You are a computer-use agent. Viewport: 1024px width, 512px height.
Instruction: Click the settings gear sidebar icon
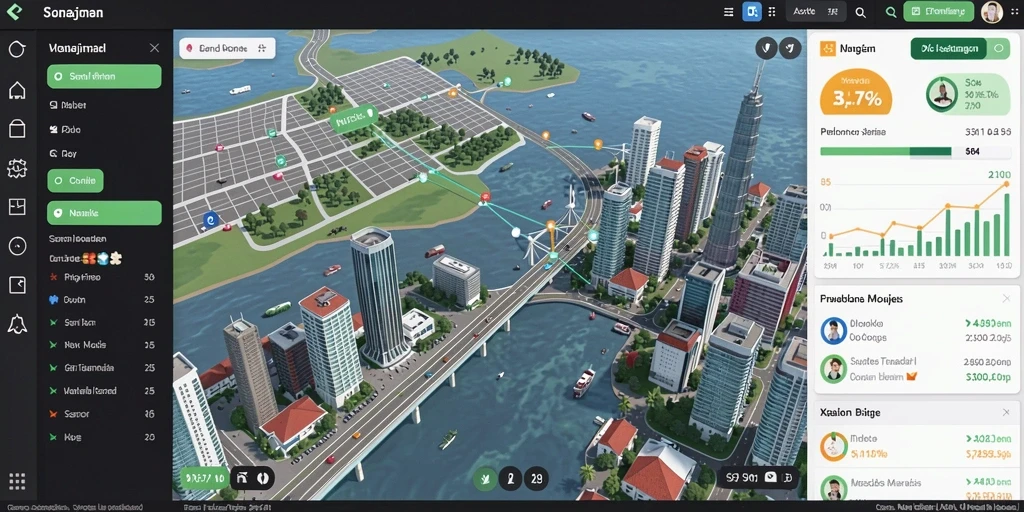17,168
